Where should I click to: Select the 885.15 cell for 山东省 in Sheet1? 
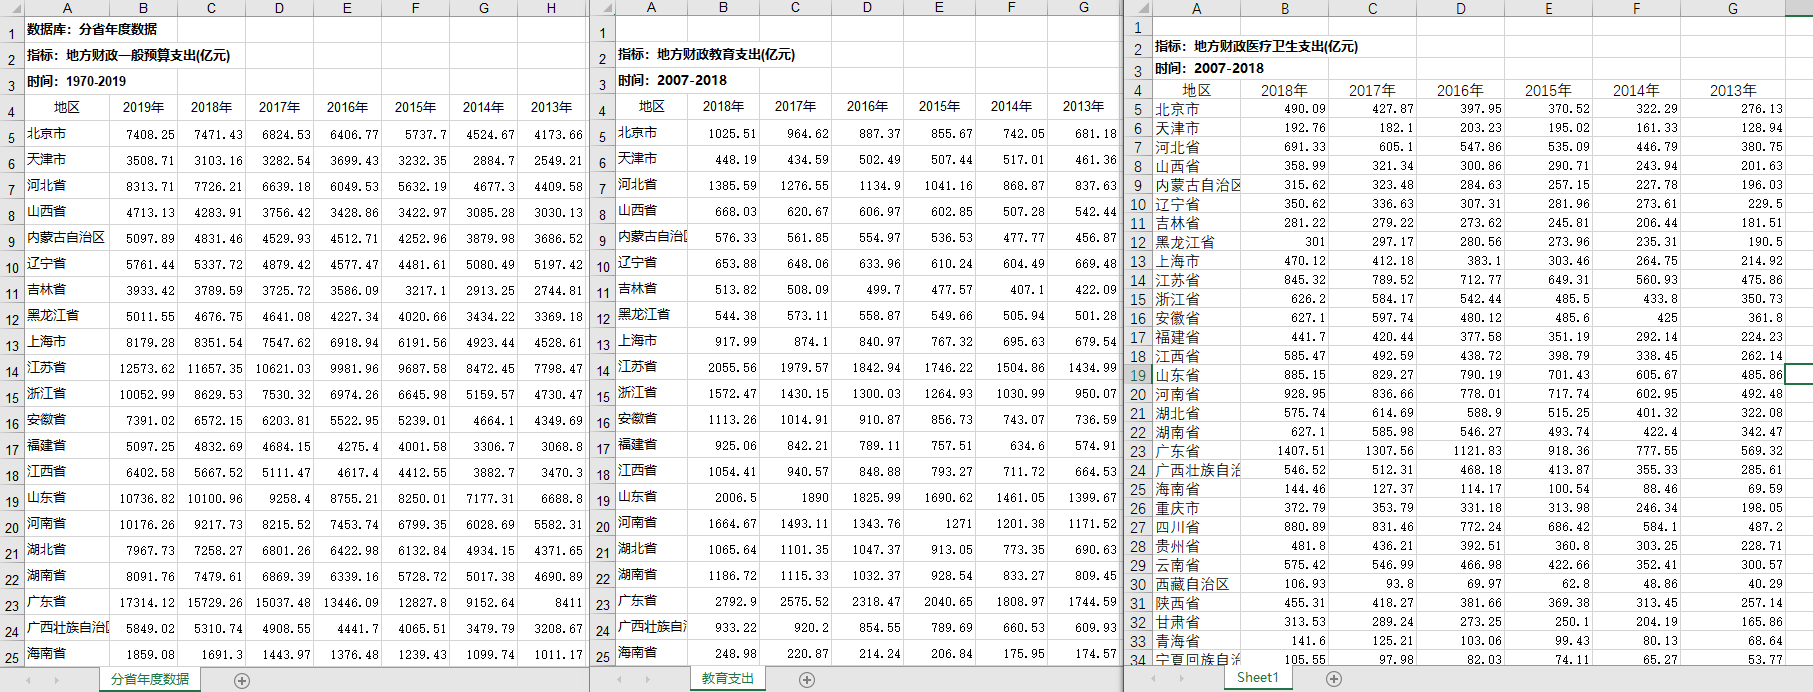pos(1284,375)
